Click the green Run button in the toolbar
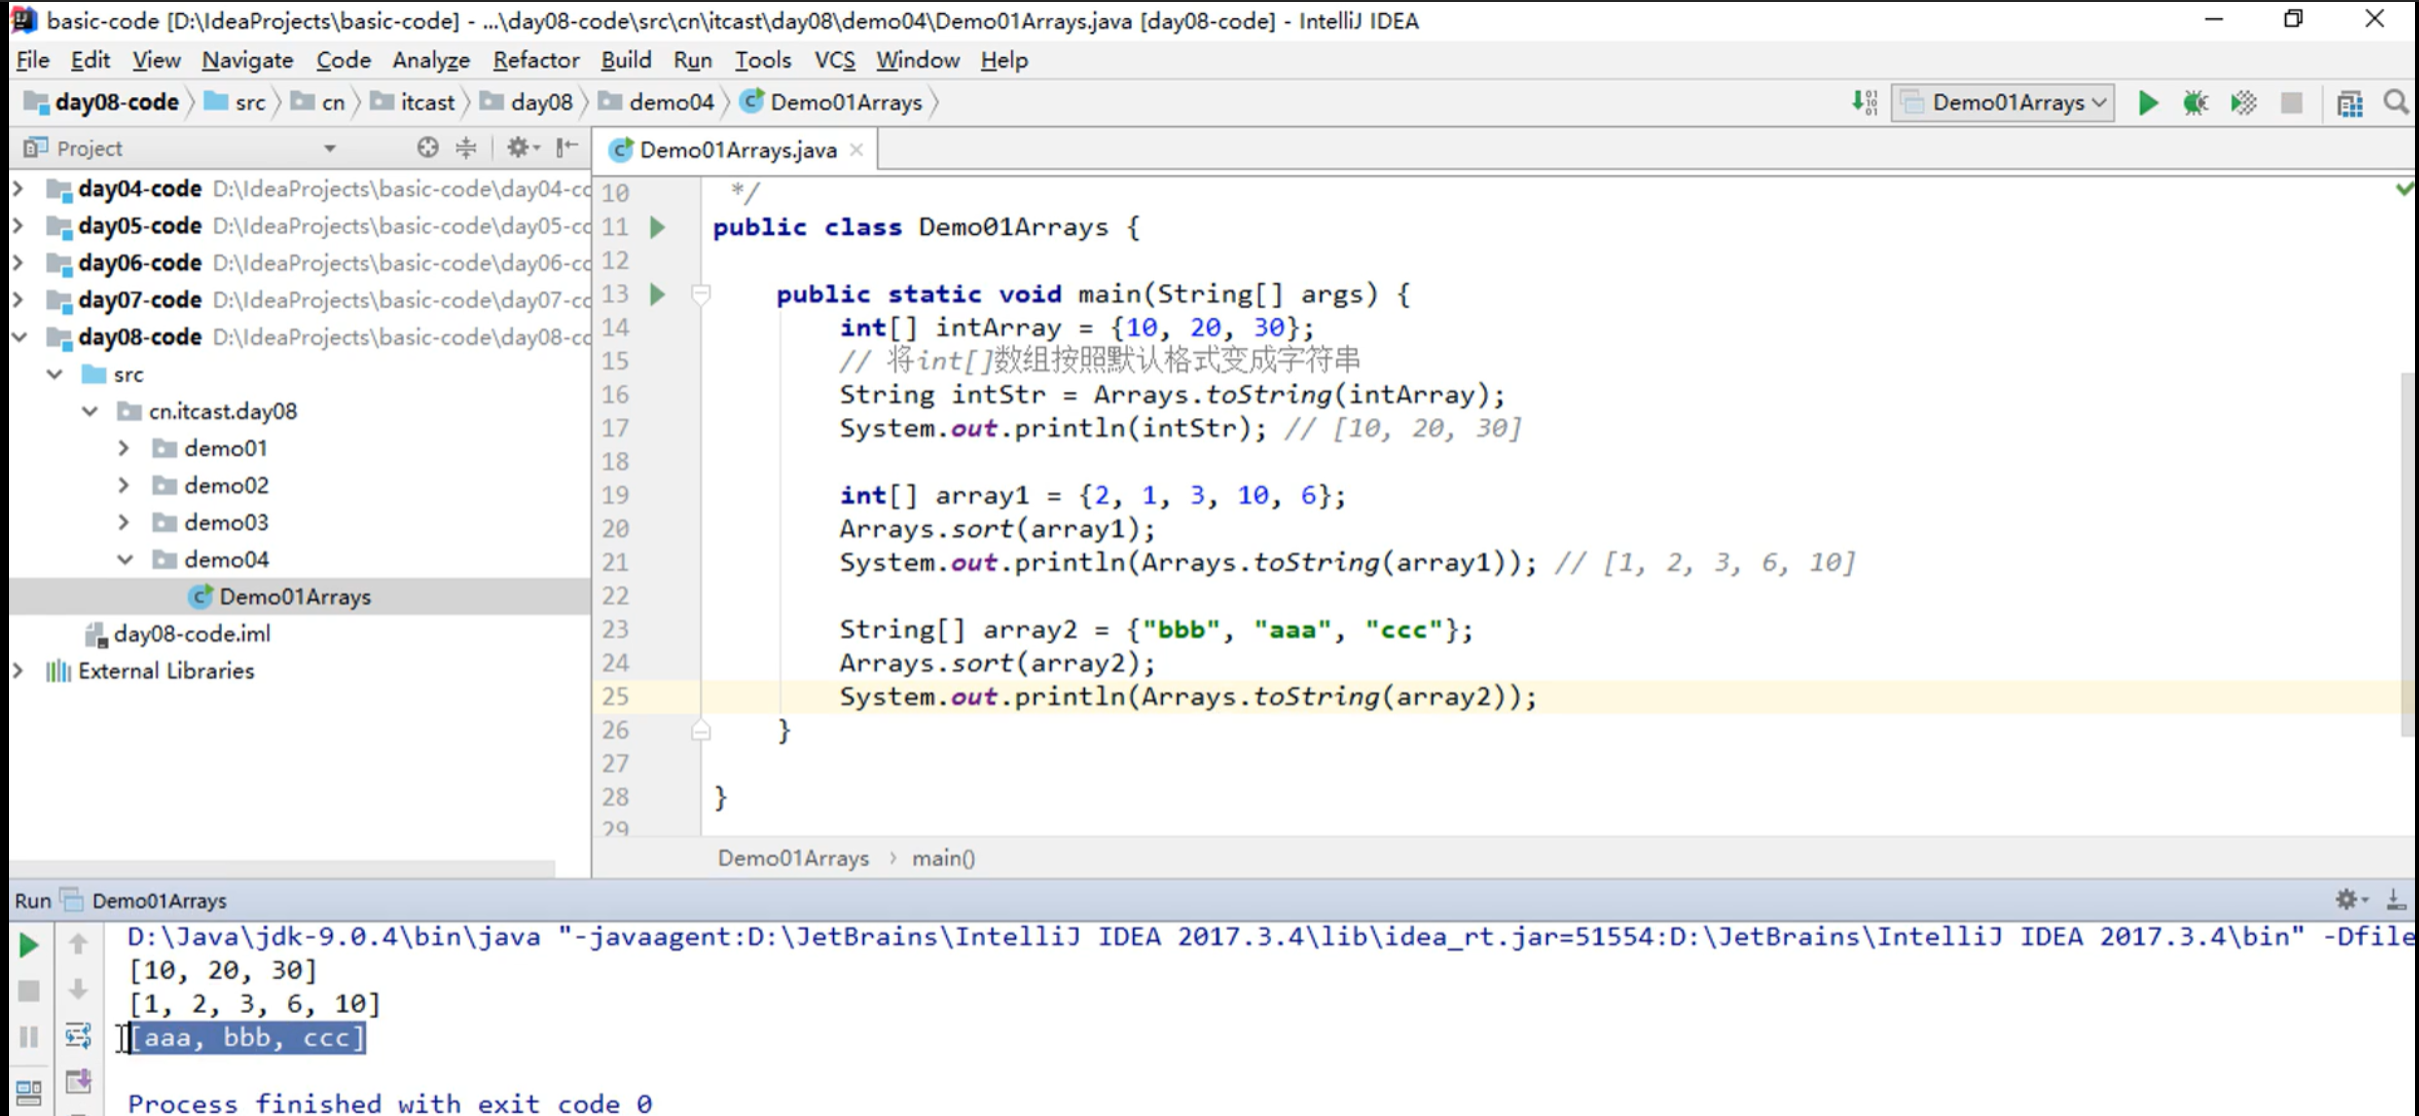The image size is (2419, 1116). (2147, 103)
